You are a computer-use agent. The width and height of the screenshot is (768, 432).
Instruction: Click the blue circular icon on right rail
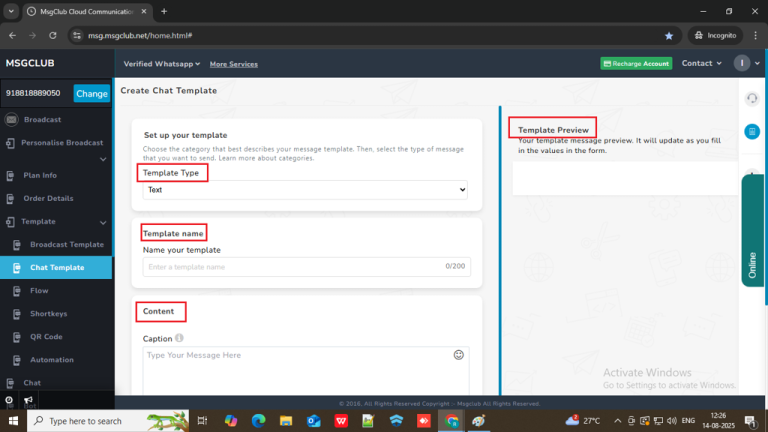click(751, 132)
